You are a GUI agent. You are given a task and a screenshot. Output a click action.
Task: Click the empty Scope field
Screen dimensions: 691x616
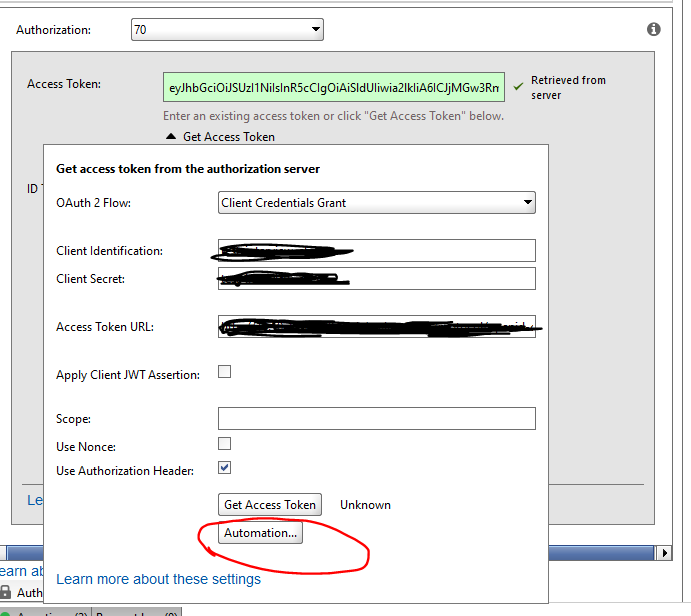tap(377, 418)
